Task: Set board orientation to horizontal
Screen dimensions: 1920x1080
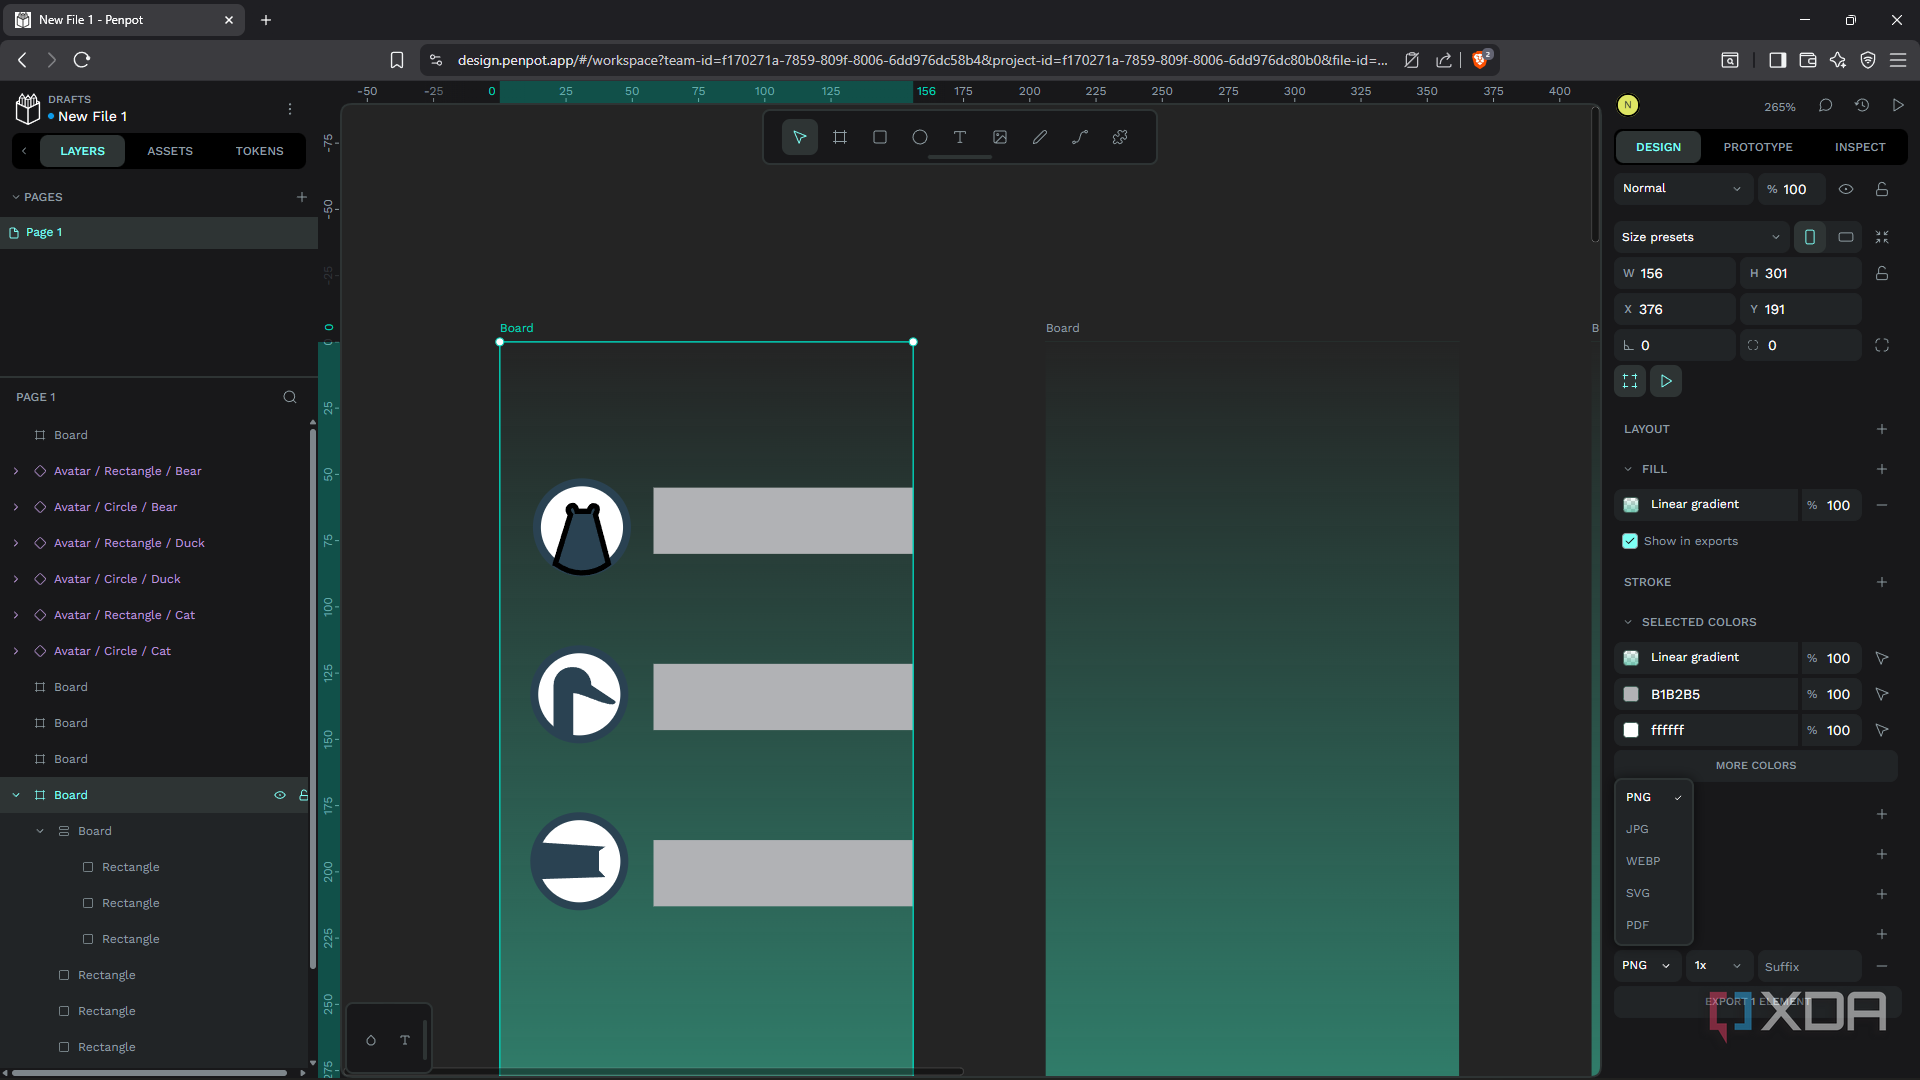Action: (1846, 237)
